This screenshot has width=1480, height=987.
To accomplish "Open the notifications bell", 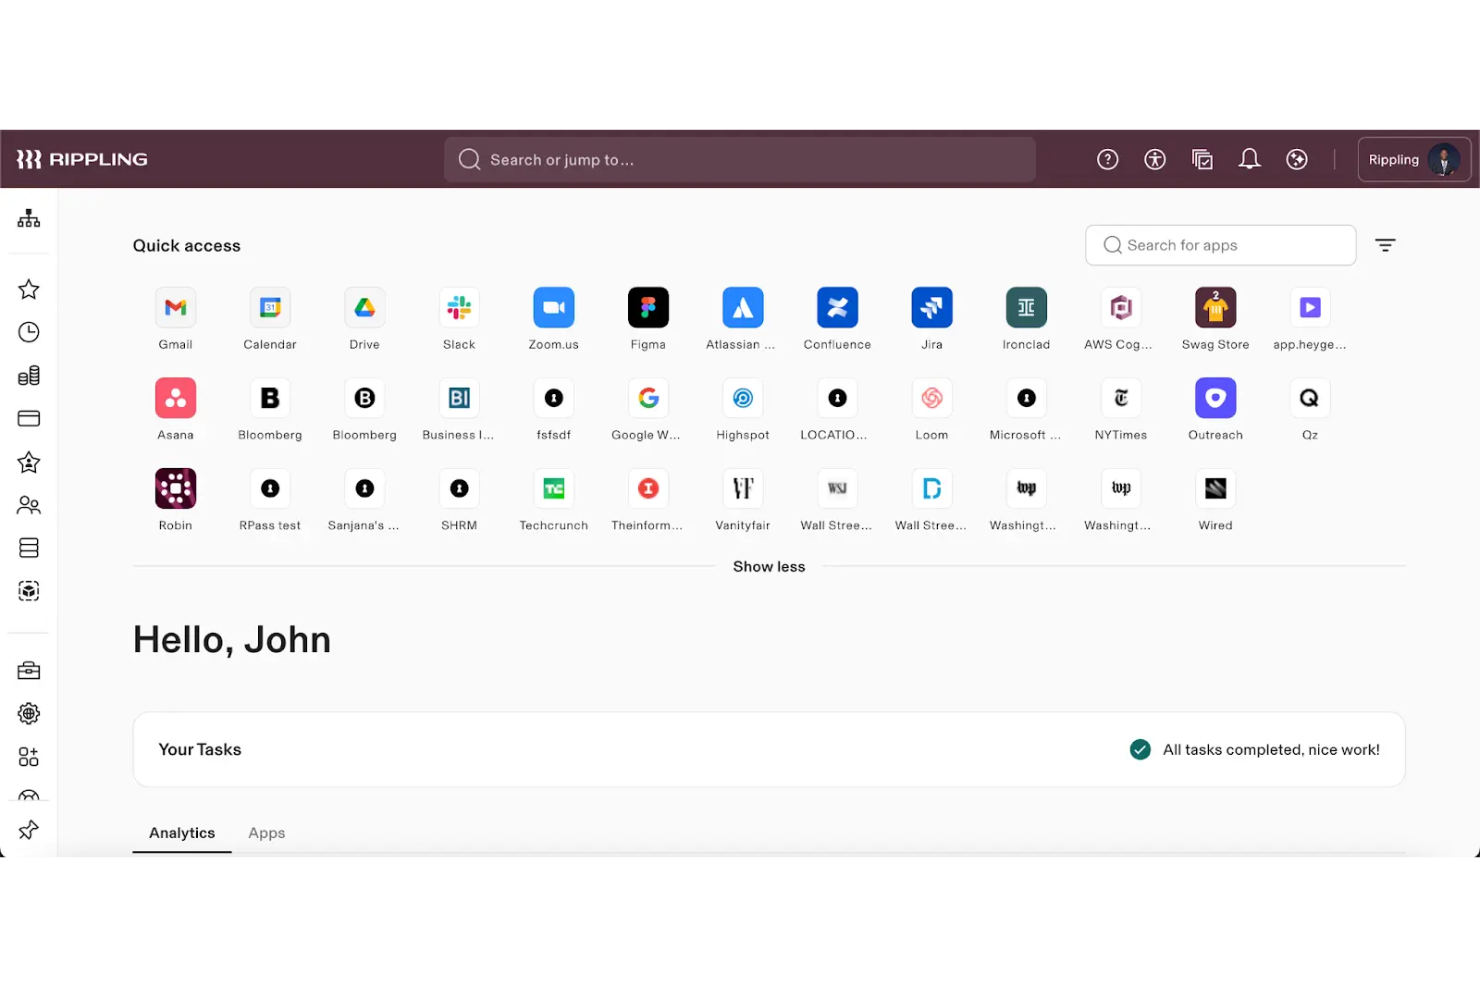I will pyautogui.click(x=1250, y=159).
